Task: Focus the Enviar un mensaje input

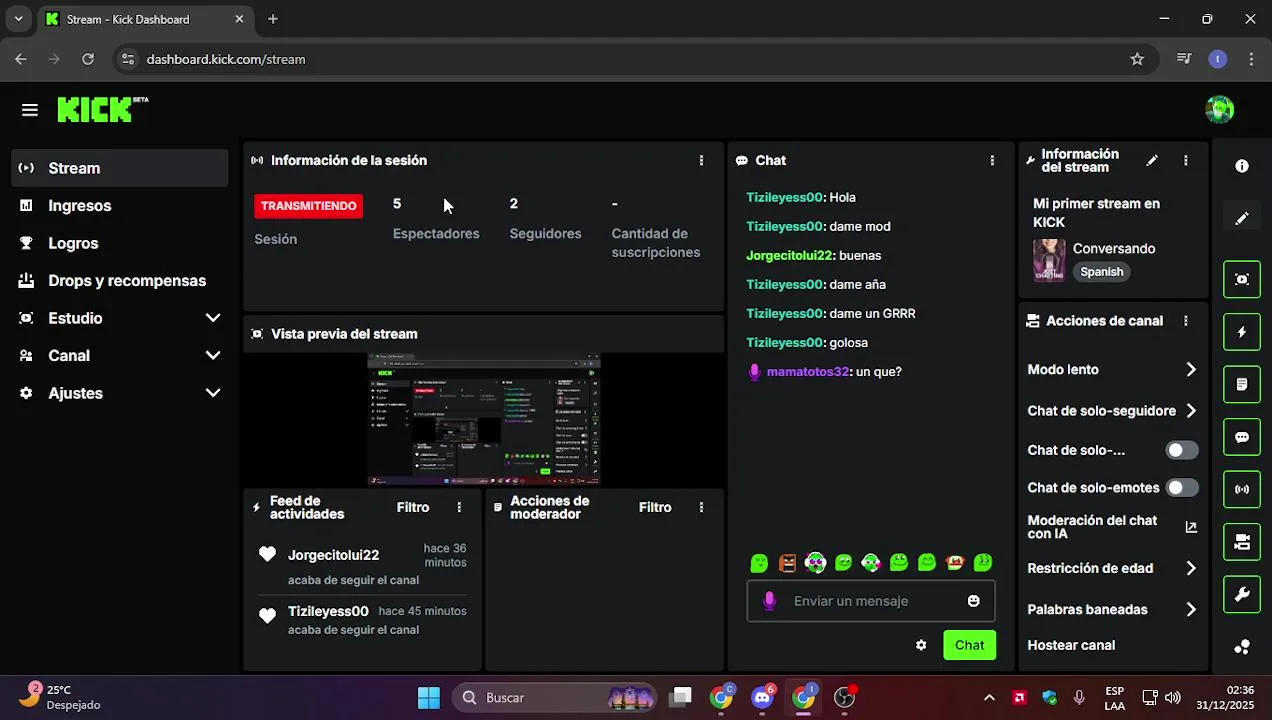Action: (x=870, y=601)
